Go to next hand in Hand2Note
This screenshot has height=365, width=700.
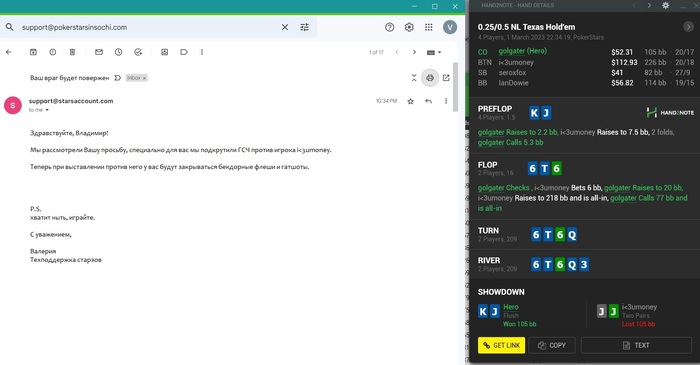point(649,5)
